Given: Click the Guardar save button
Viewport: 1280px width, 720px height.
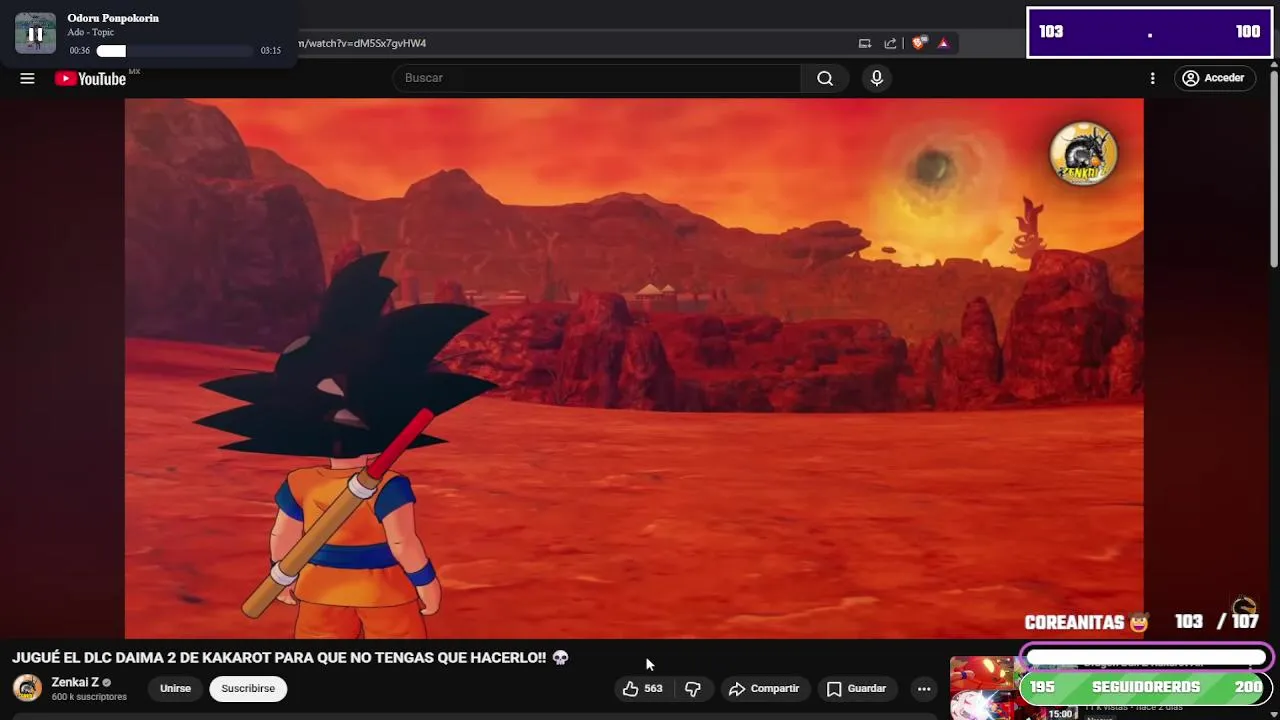Looking at the screenshot, I should (856, 688).
